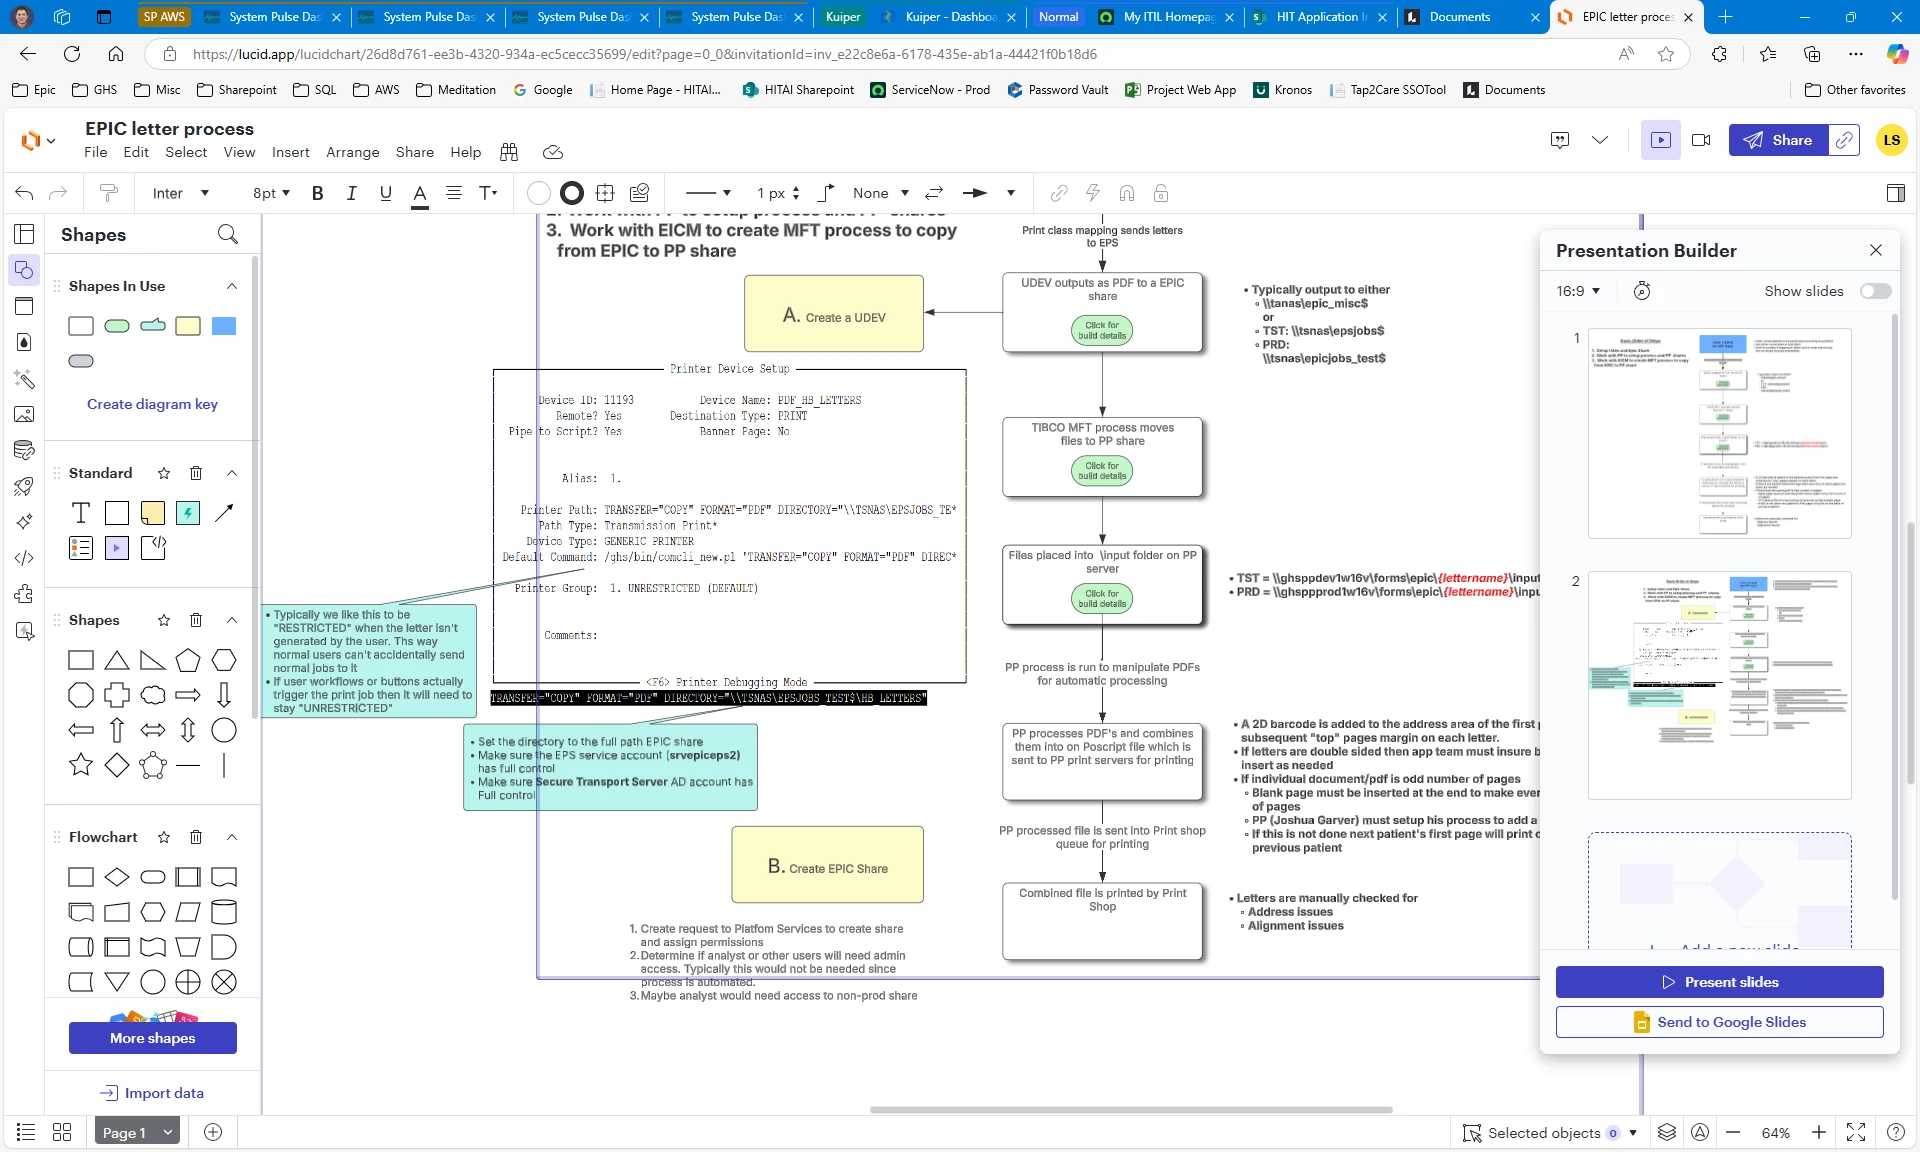Image resolution: width=1920 pixels, height=1152 pixels.
Task: Open the line path style tool
Action: pyautogui.click(x=826, y=193)
